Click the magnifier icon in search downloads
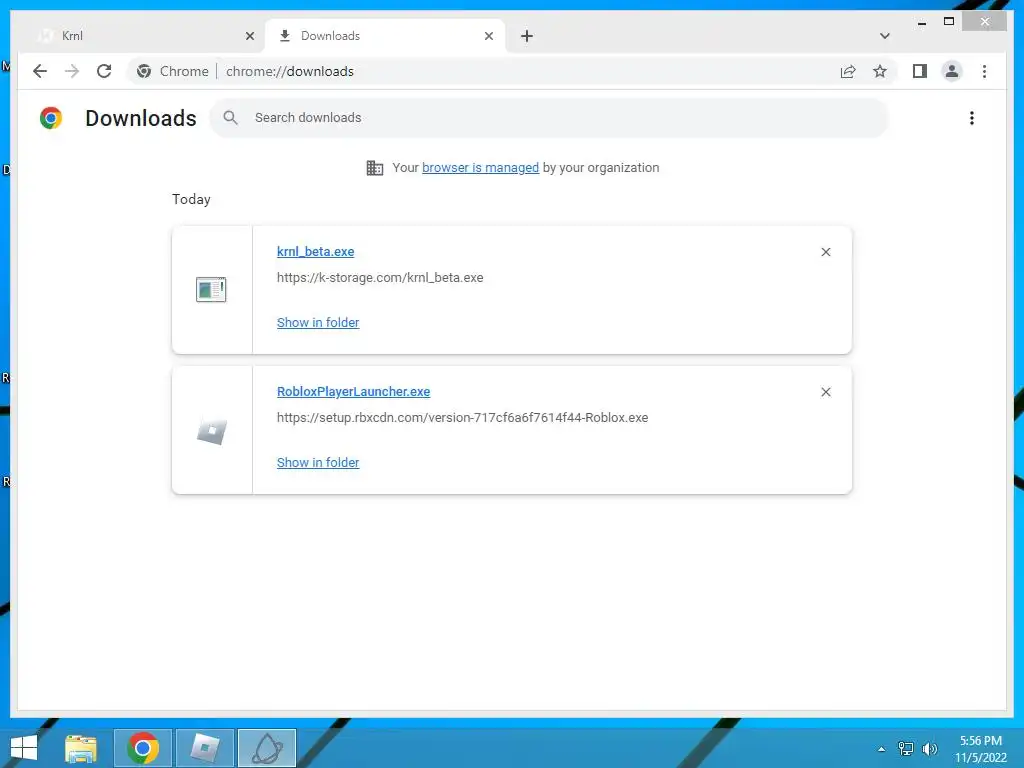 (x=230, y=118)
